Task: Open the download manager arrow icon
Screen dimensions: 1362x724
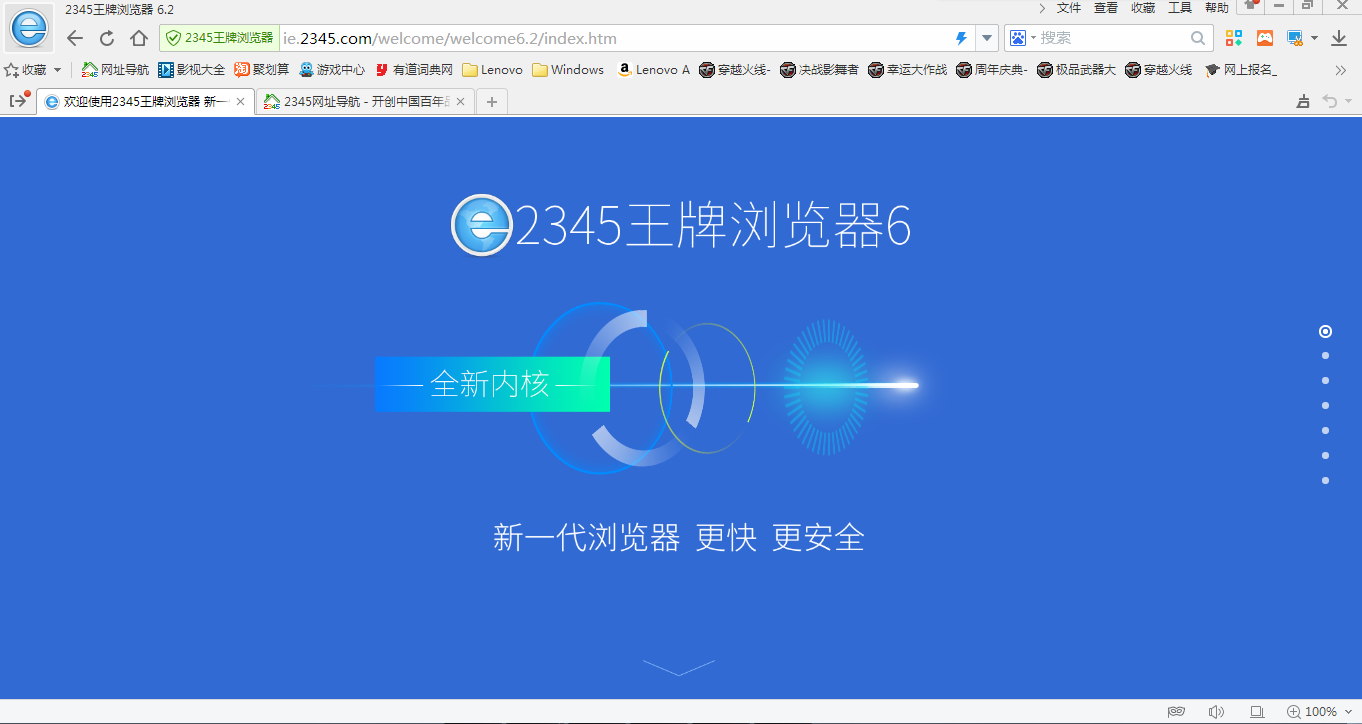Action: coord(1340,37)
